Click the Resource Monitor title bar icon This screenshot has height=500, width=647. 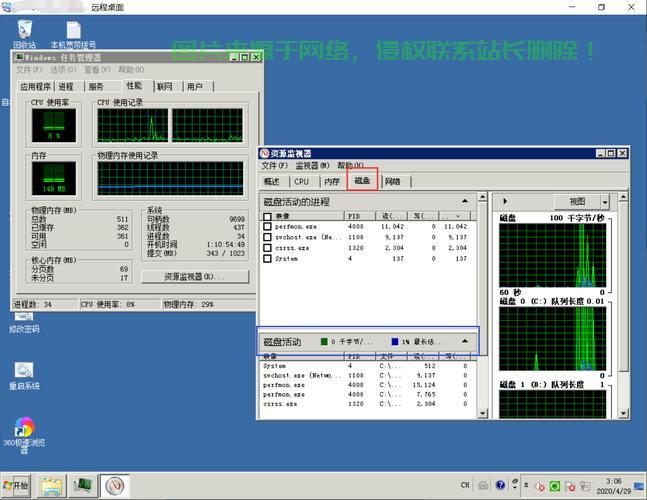pos(264,153)
